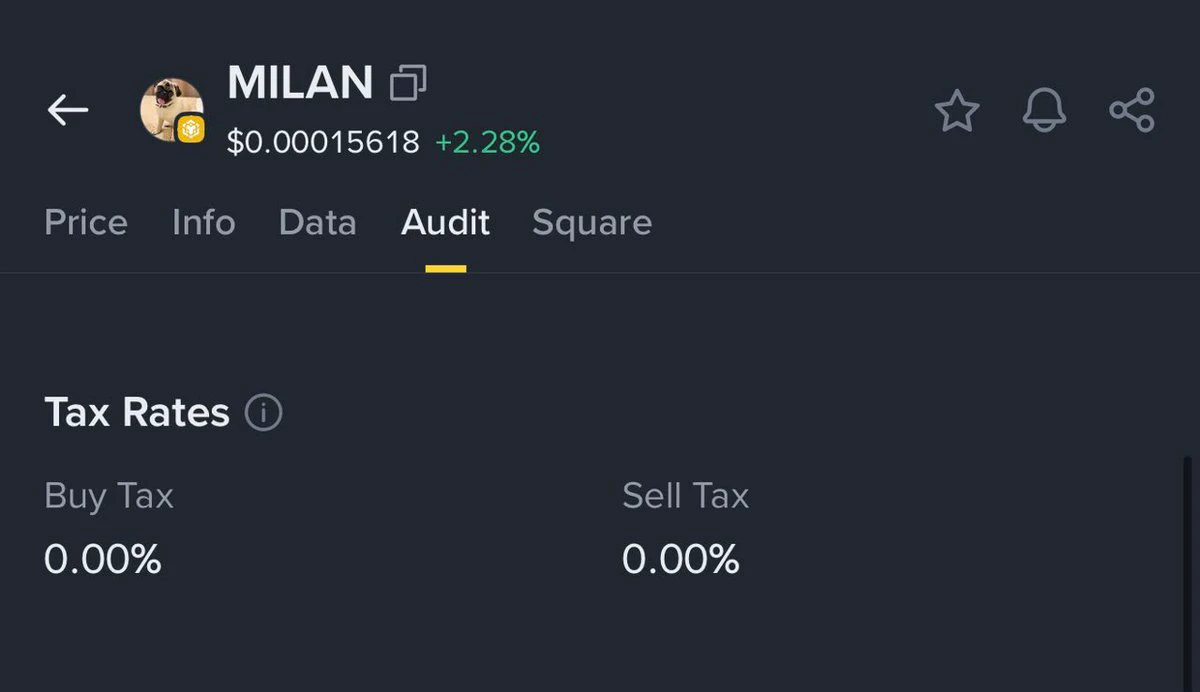Image resolution: width=1200 pixels, height=692 pixels.
Task: Switch to the Info tab
Action: tap(204, 222)
